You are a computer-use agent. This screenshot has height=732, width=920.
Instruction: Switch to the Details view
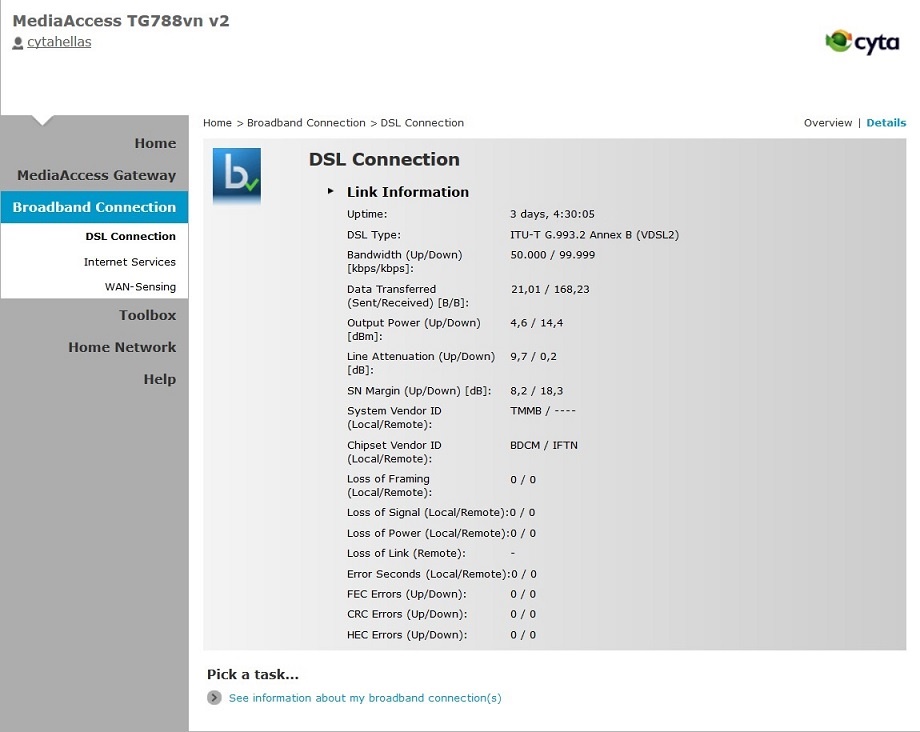886,123
